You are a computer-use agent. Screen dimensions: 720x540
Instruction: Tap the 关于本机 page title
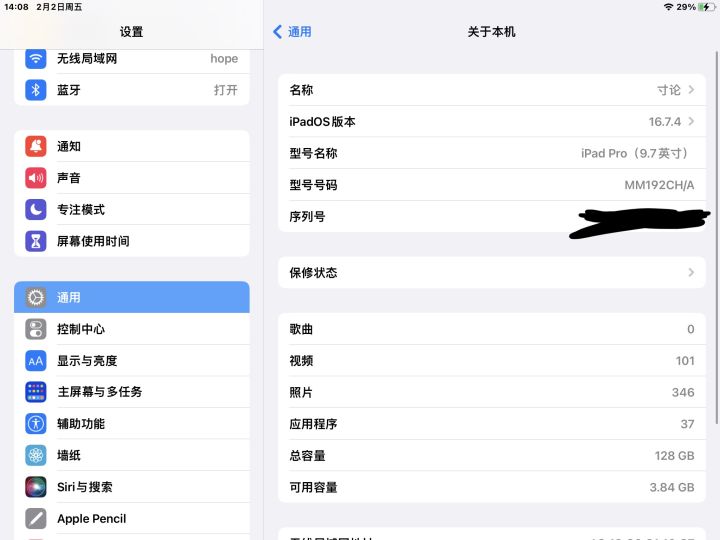[491, 32]
